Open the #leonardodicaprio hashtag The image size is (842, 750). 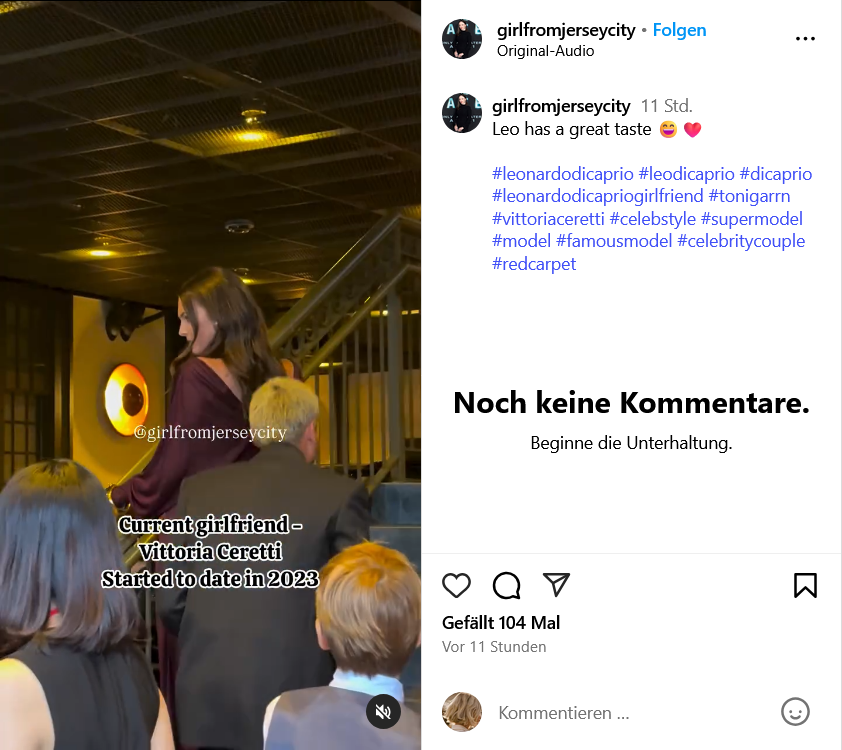(563, 174)
